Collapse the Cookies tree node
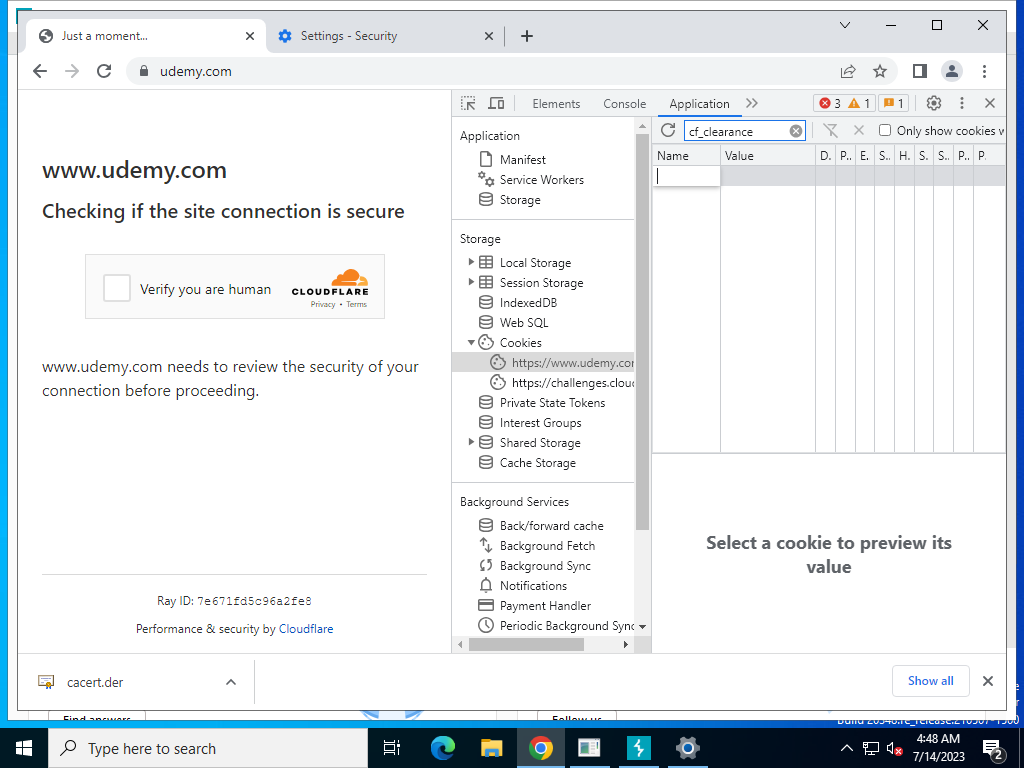 click(x=471, y=342)
